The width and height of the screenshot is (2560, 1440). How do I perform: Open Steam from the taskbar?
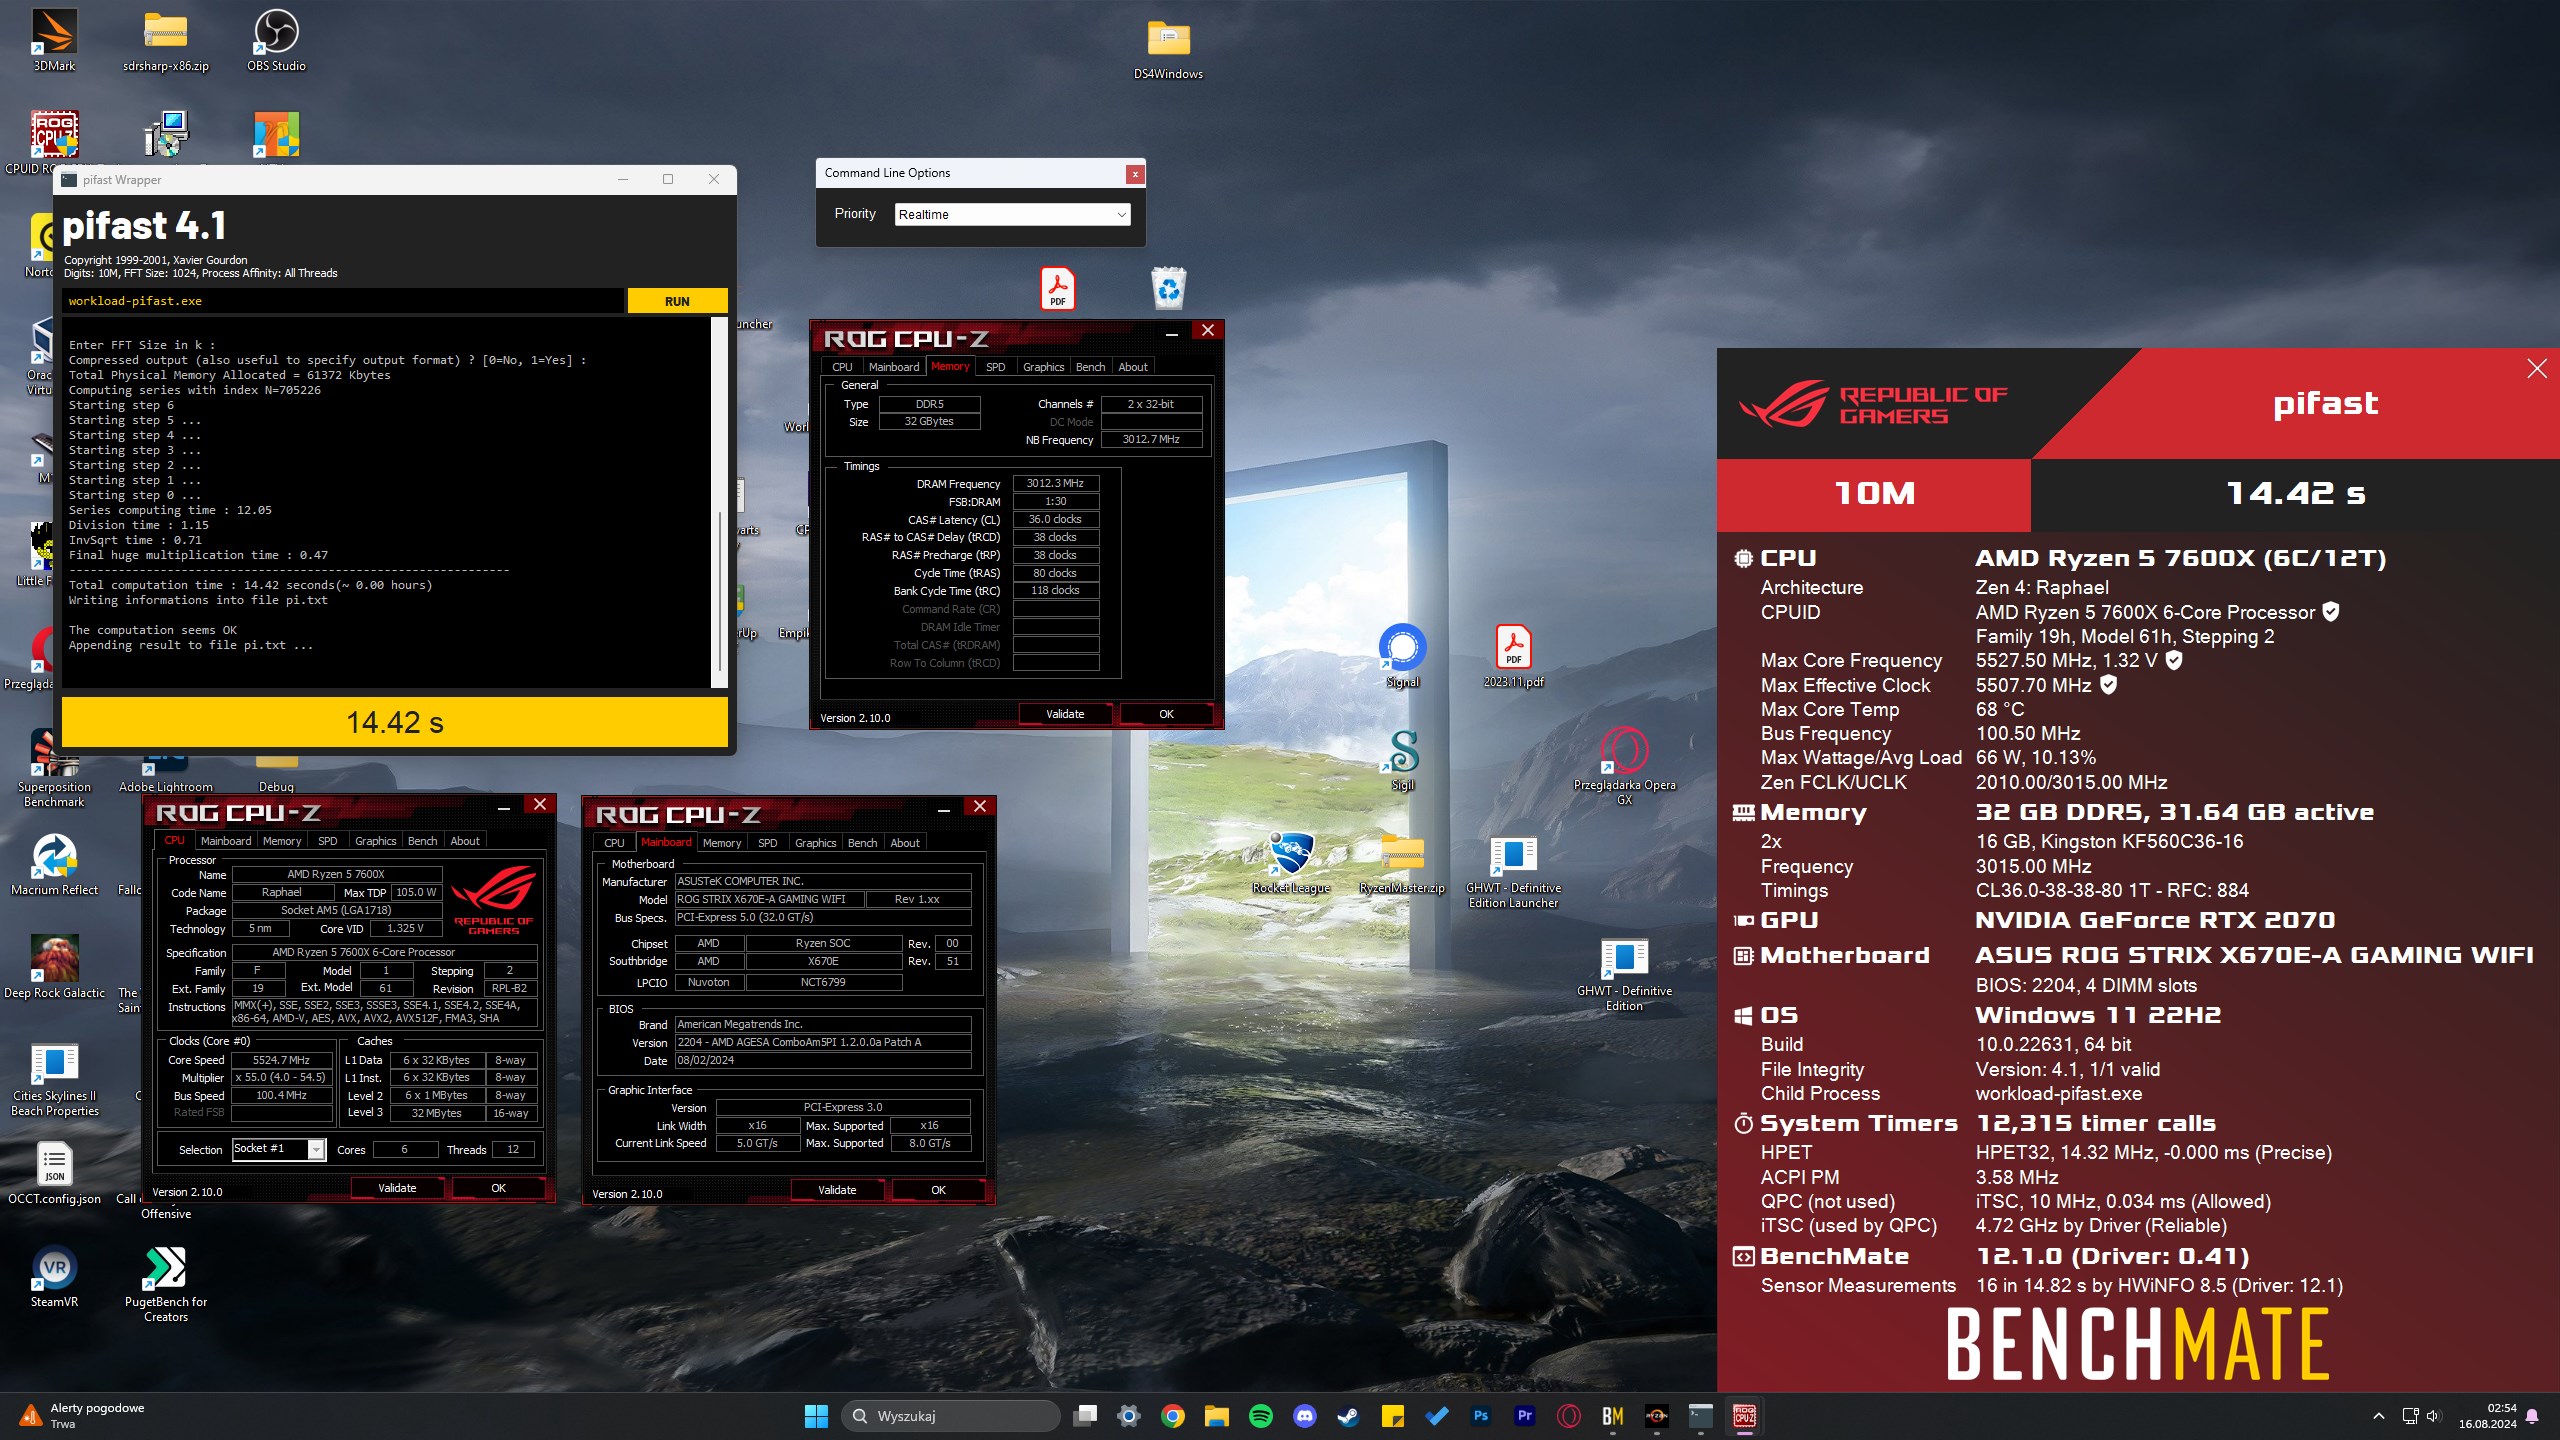pos(1349,1416)
